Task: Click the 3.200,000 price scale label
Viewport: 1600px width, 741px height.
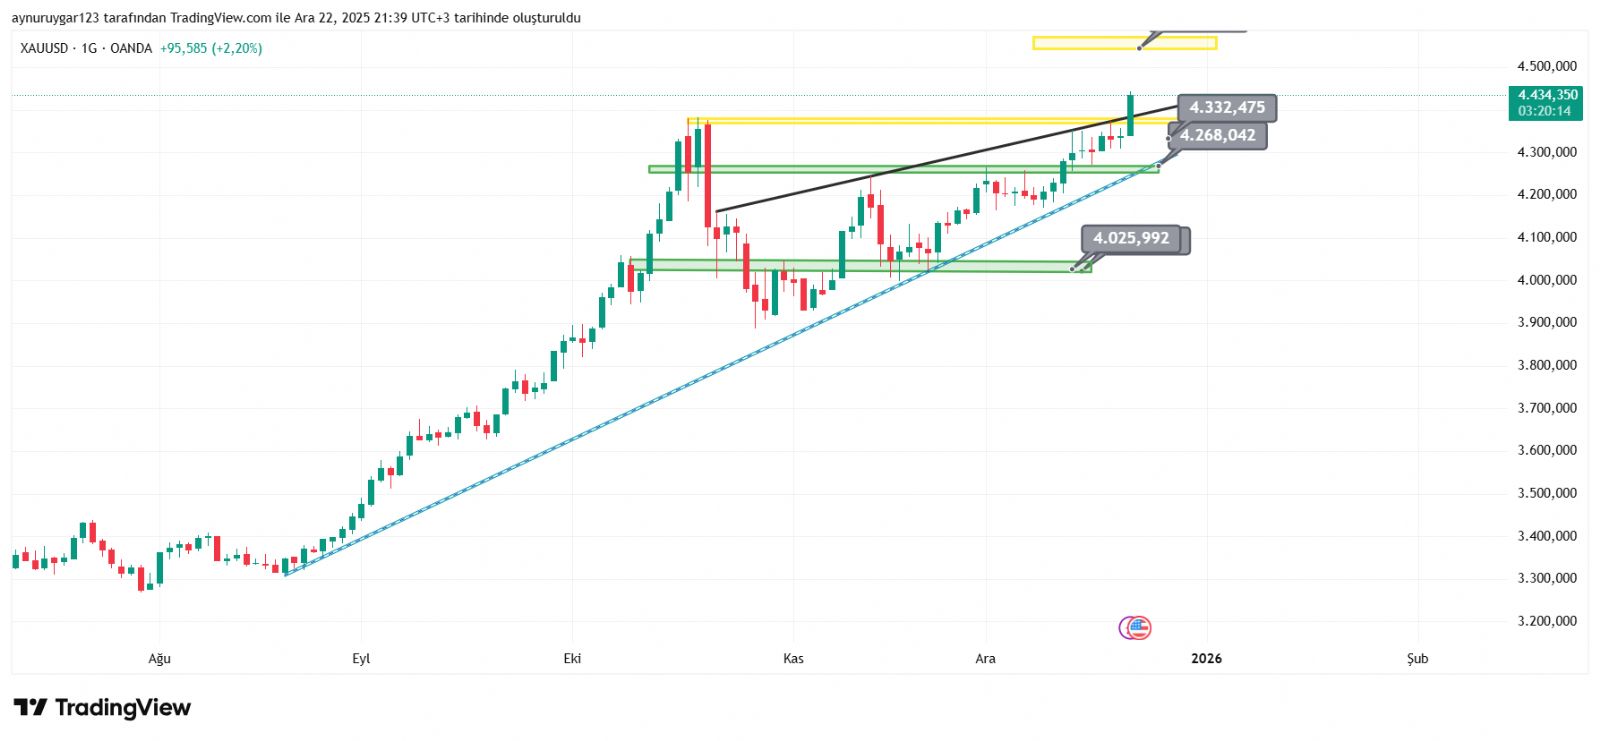Action: pyautogui.click(x=1546, y=621)
